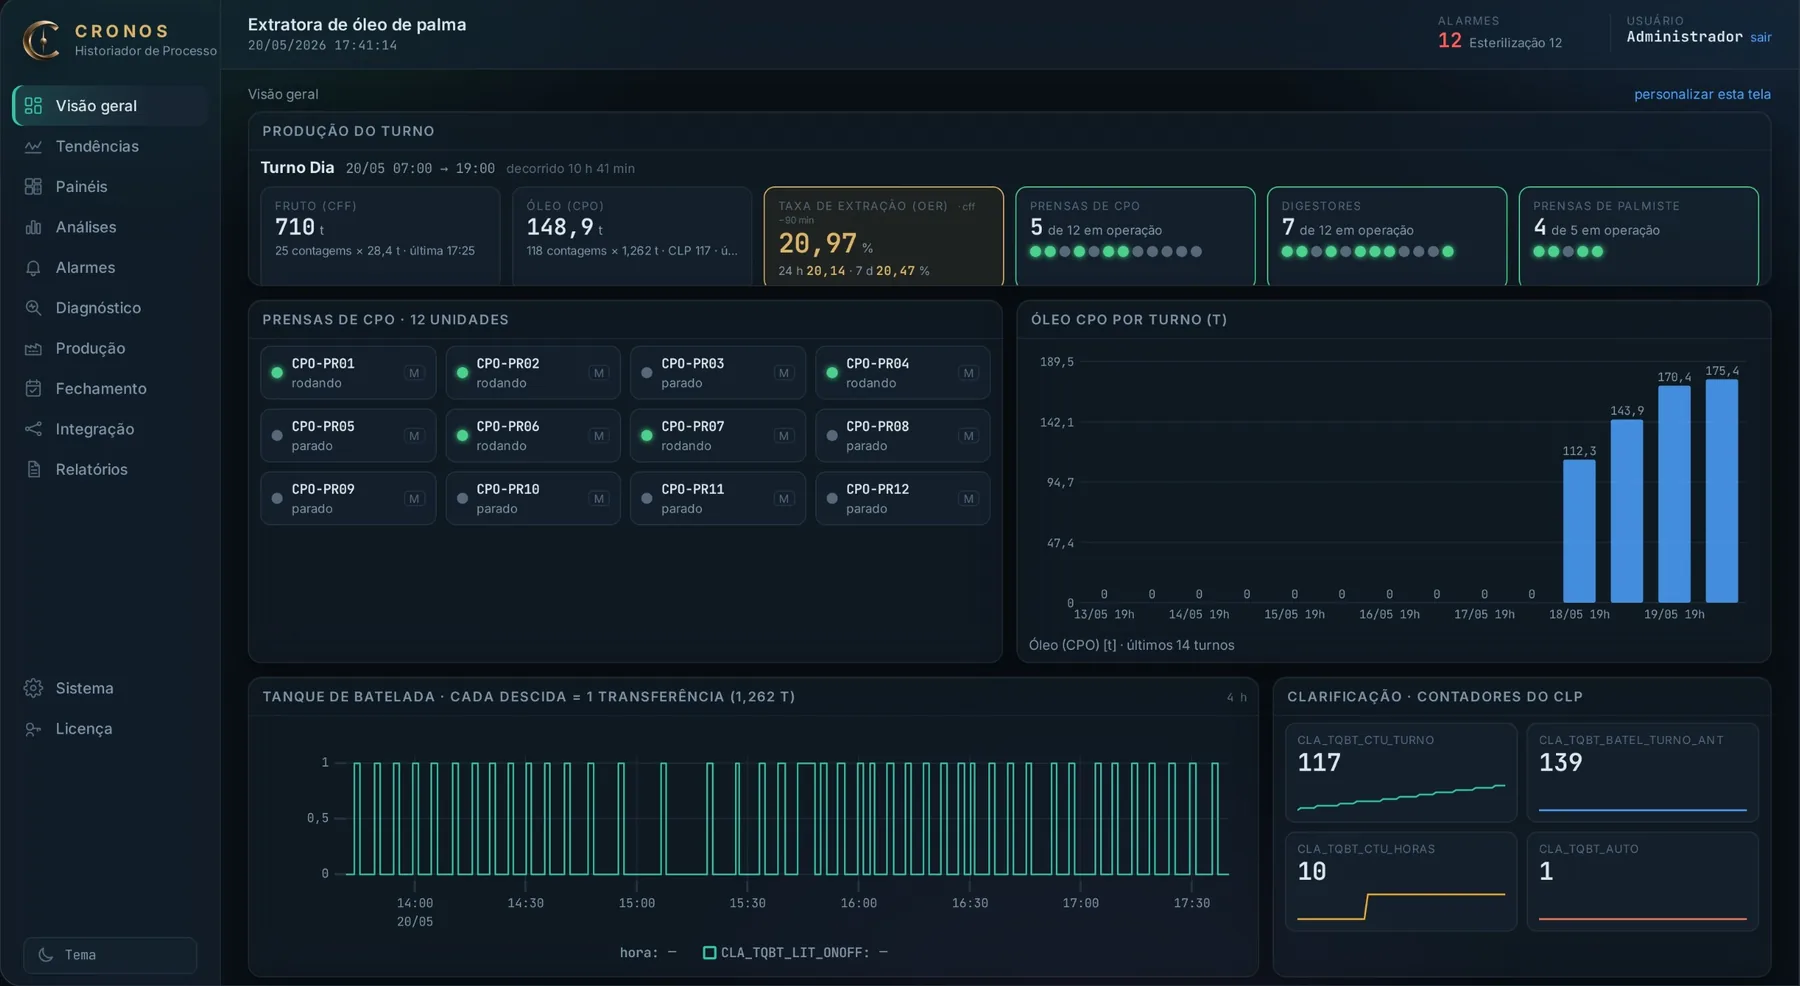
Task: Click the 112,3 bar in chart
Action: [x=1579, y=531]
